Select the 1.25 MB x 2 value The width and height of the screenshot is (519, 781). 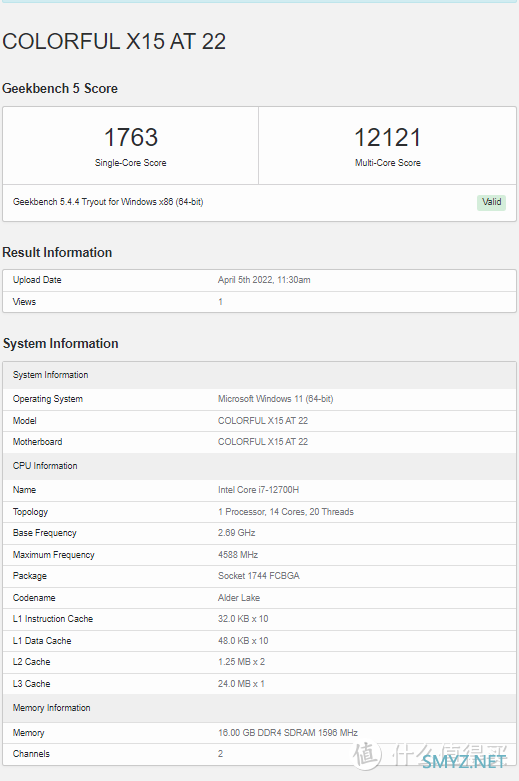242,662
